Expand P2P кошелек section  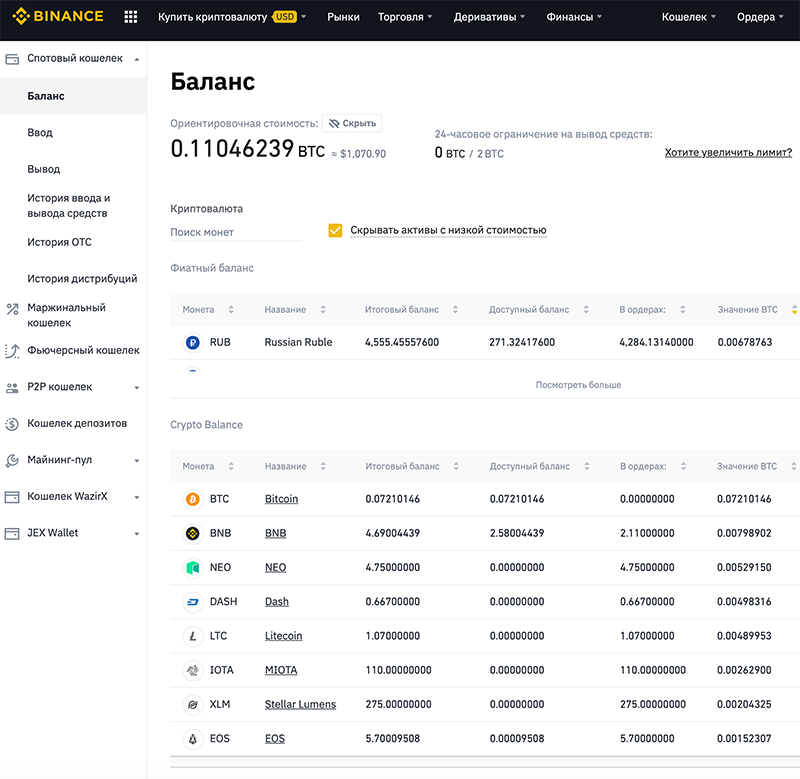click(x=137, y=388)
